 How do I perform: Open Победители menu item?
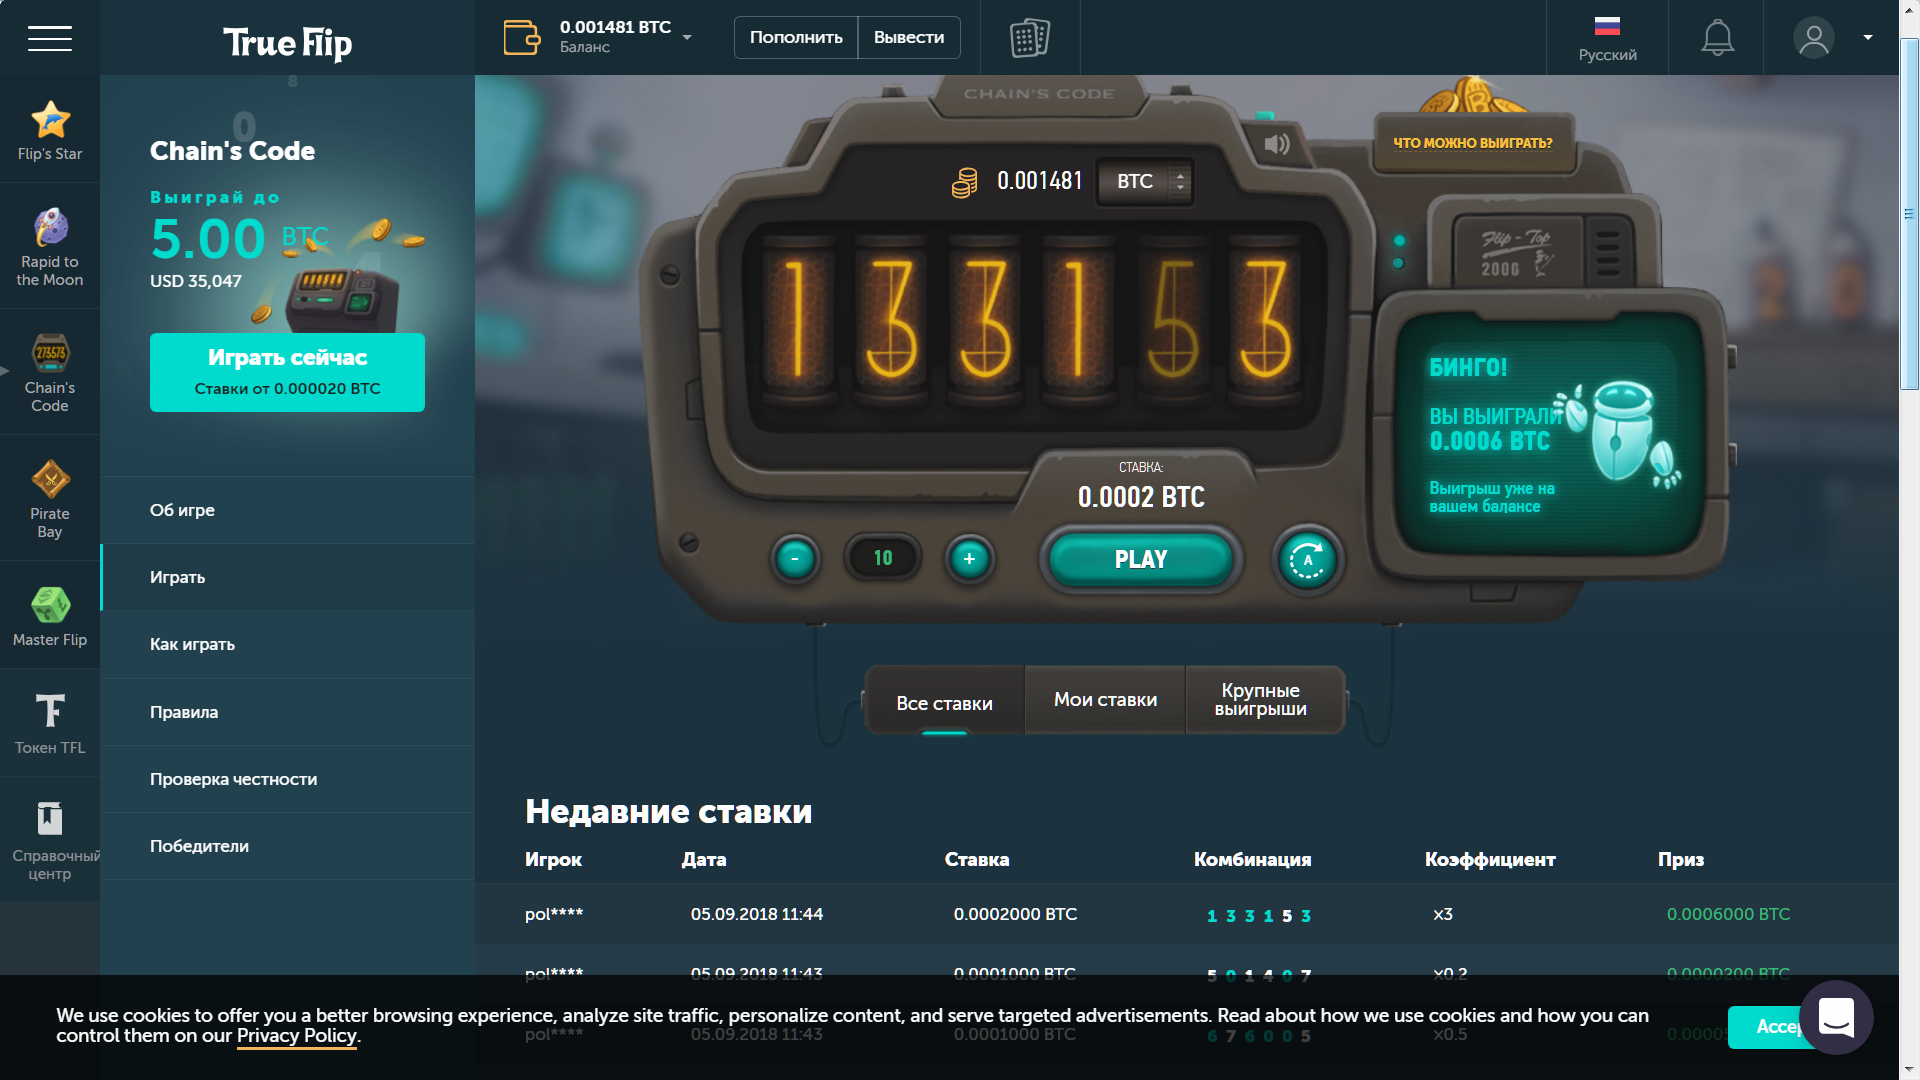click(x=288, y=846)
